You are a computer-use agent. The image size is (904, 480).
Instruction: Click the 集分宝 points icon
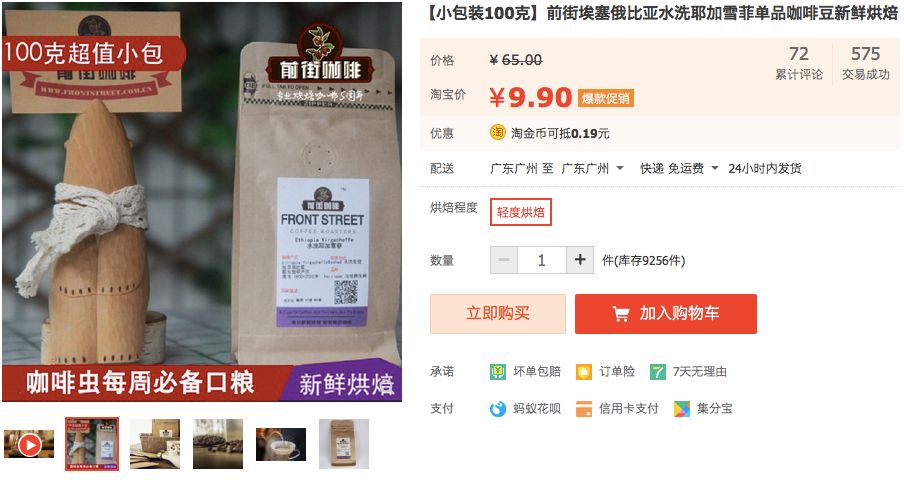(x=682, y=409)
